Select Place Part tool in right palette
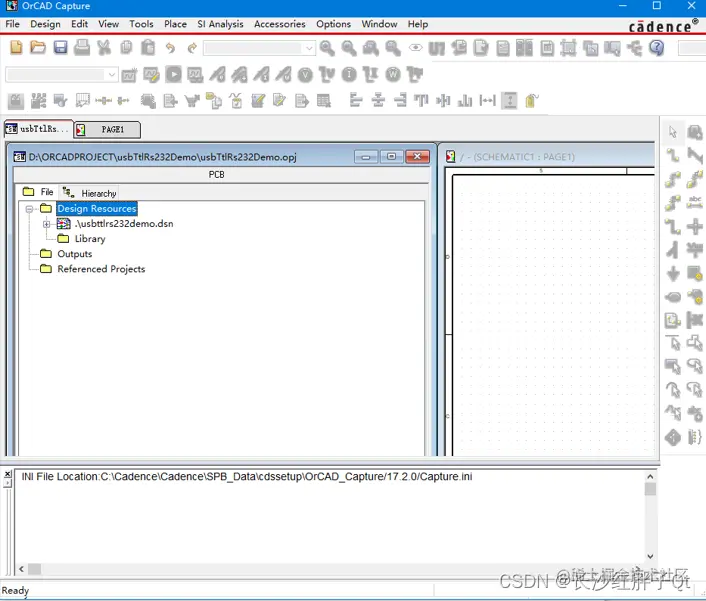Viewport: 706px width, 601px height. click(695, 132)
